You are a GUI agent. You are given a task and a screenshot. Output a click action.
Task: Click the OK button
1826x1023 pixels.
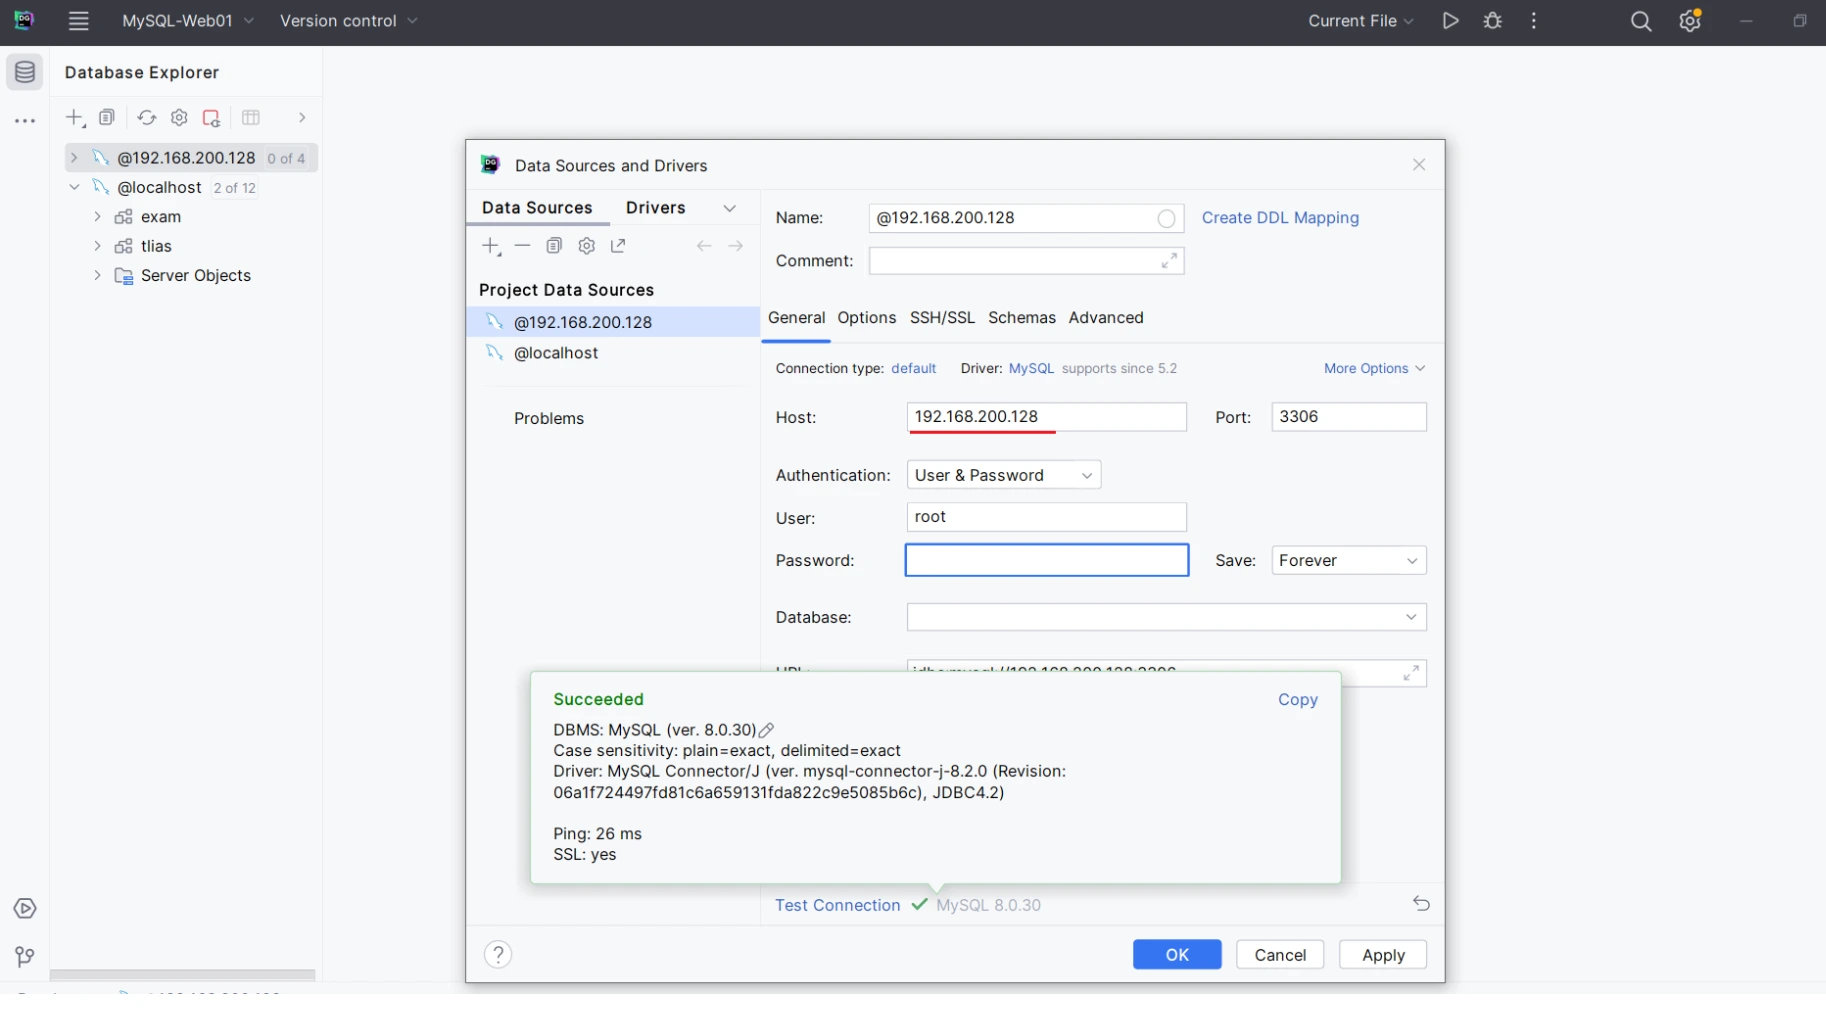[1177, 955]
